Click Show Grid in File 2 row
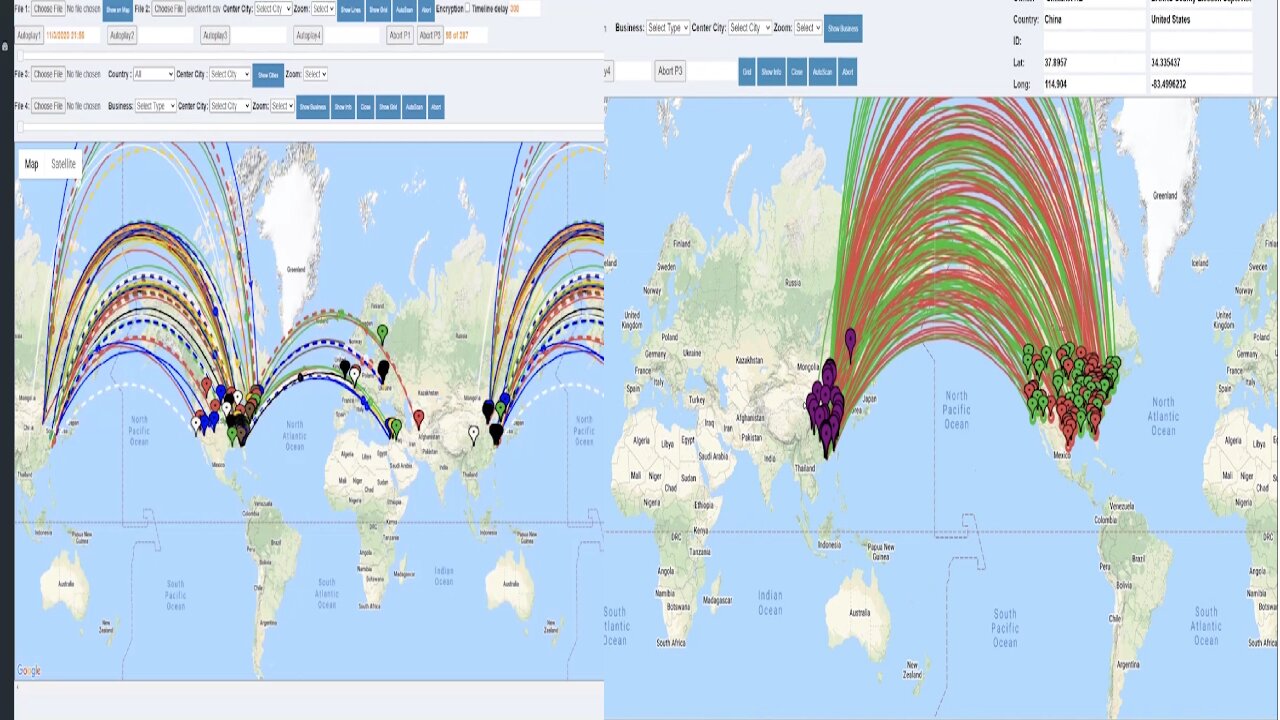 point(378,10)
